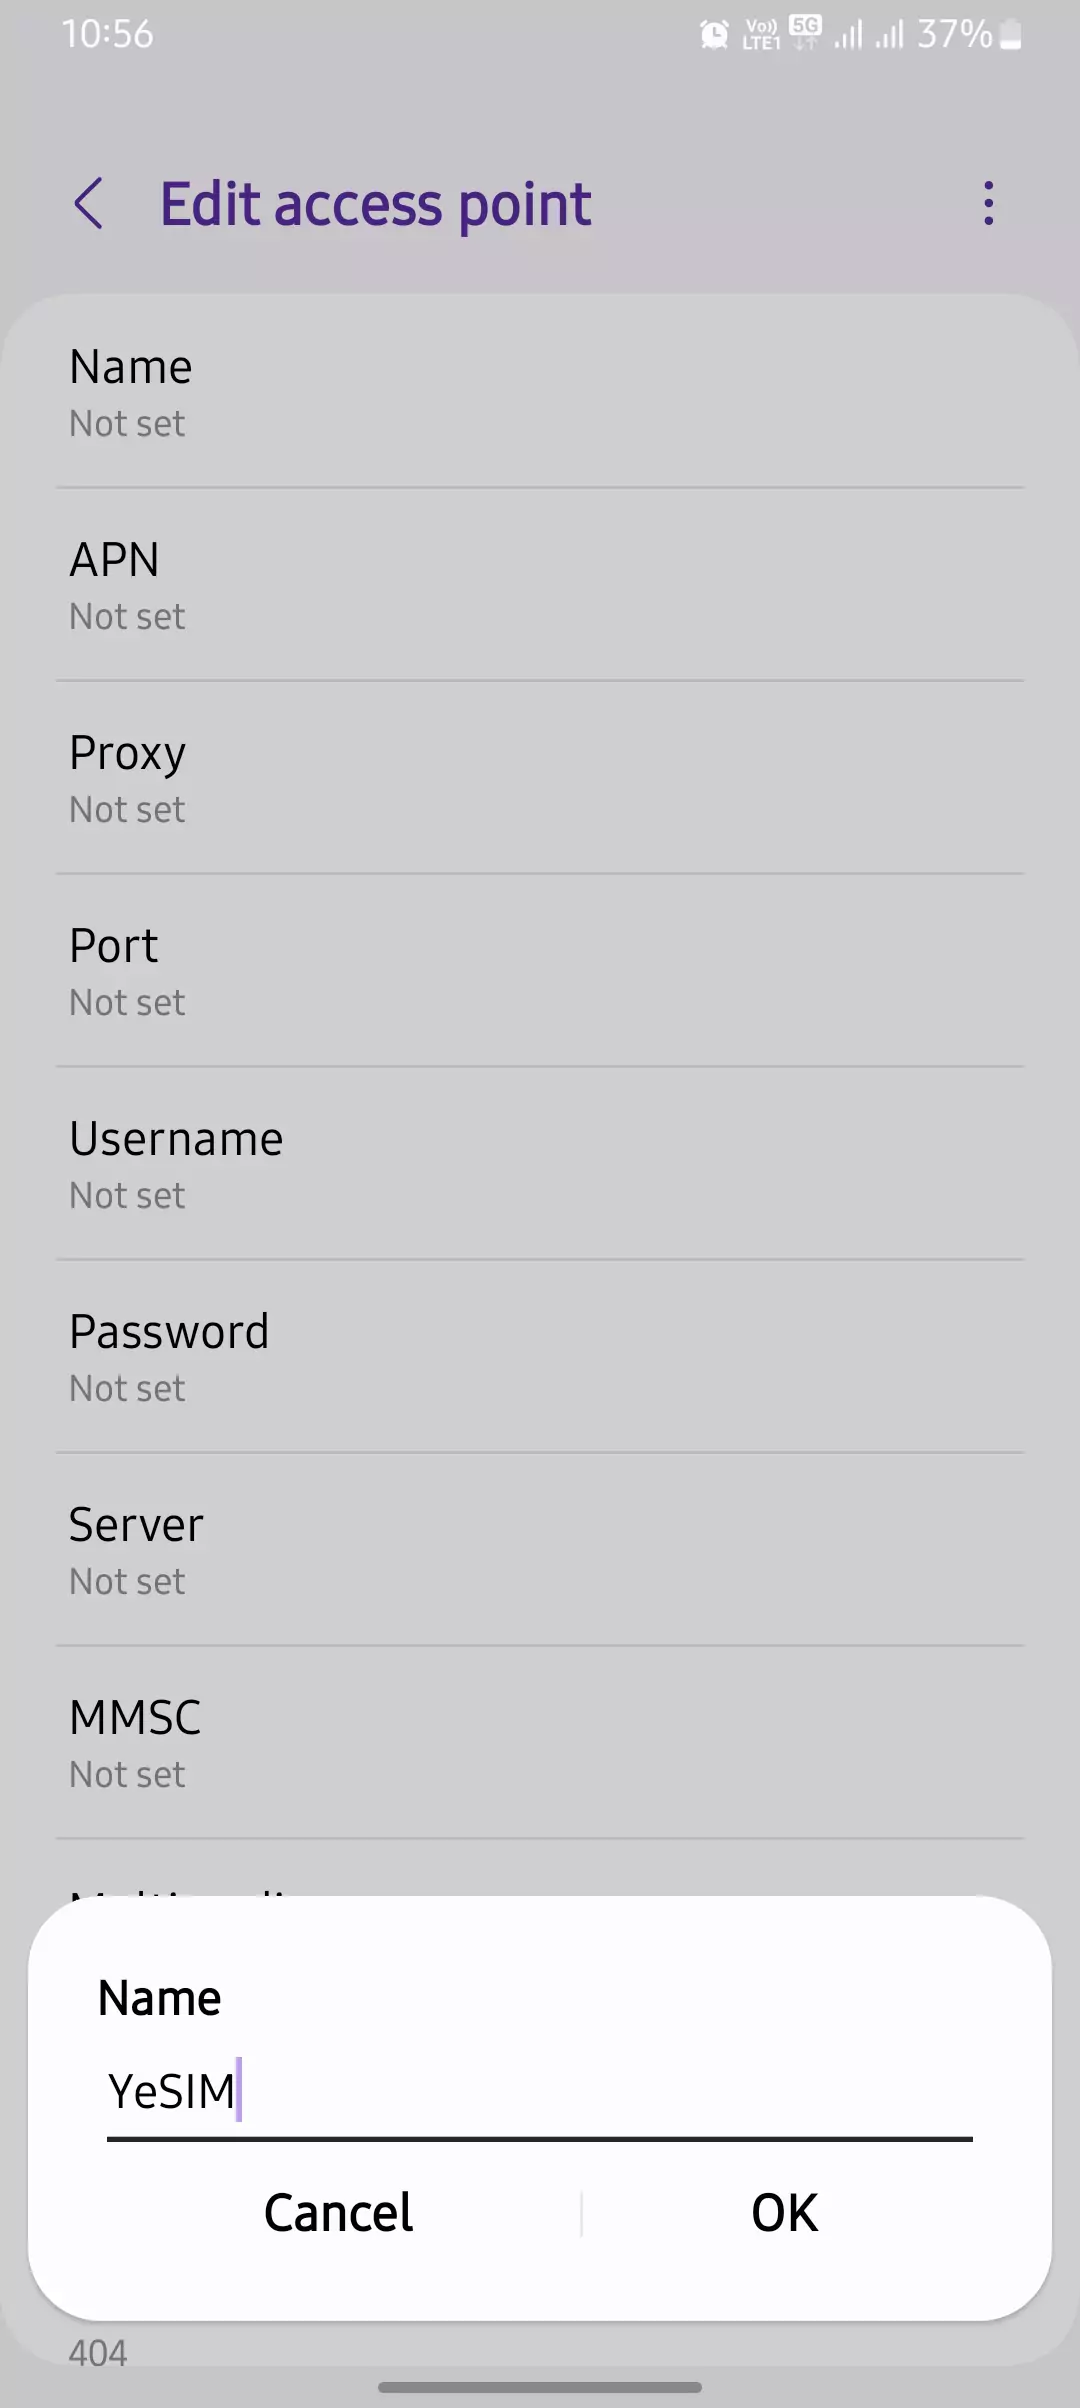
Task: Open the three-dot more options menu
Action: 988,204
